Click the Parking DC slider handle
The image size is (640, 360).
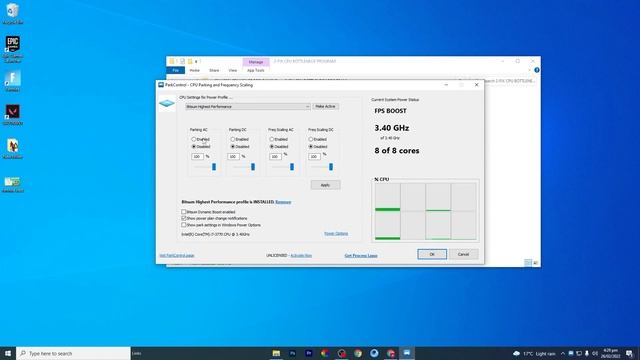253,167
